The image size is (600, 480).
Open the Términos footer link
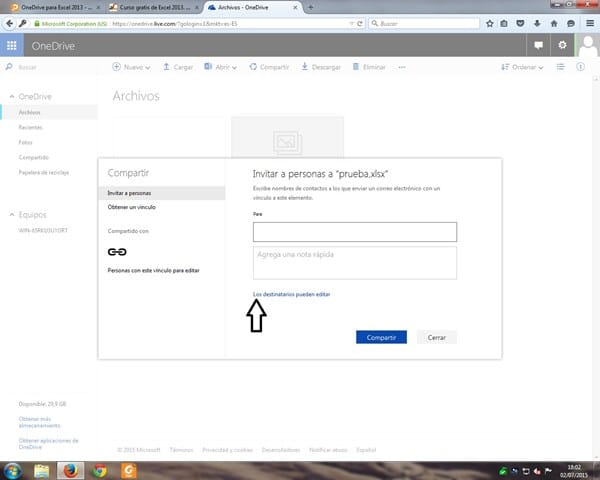click(181, 450)
